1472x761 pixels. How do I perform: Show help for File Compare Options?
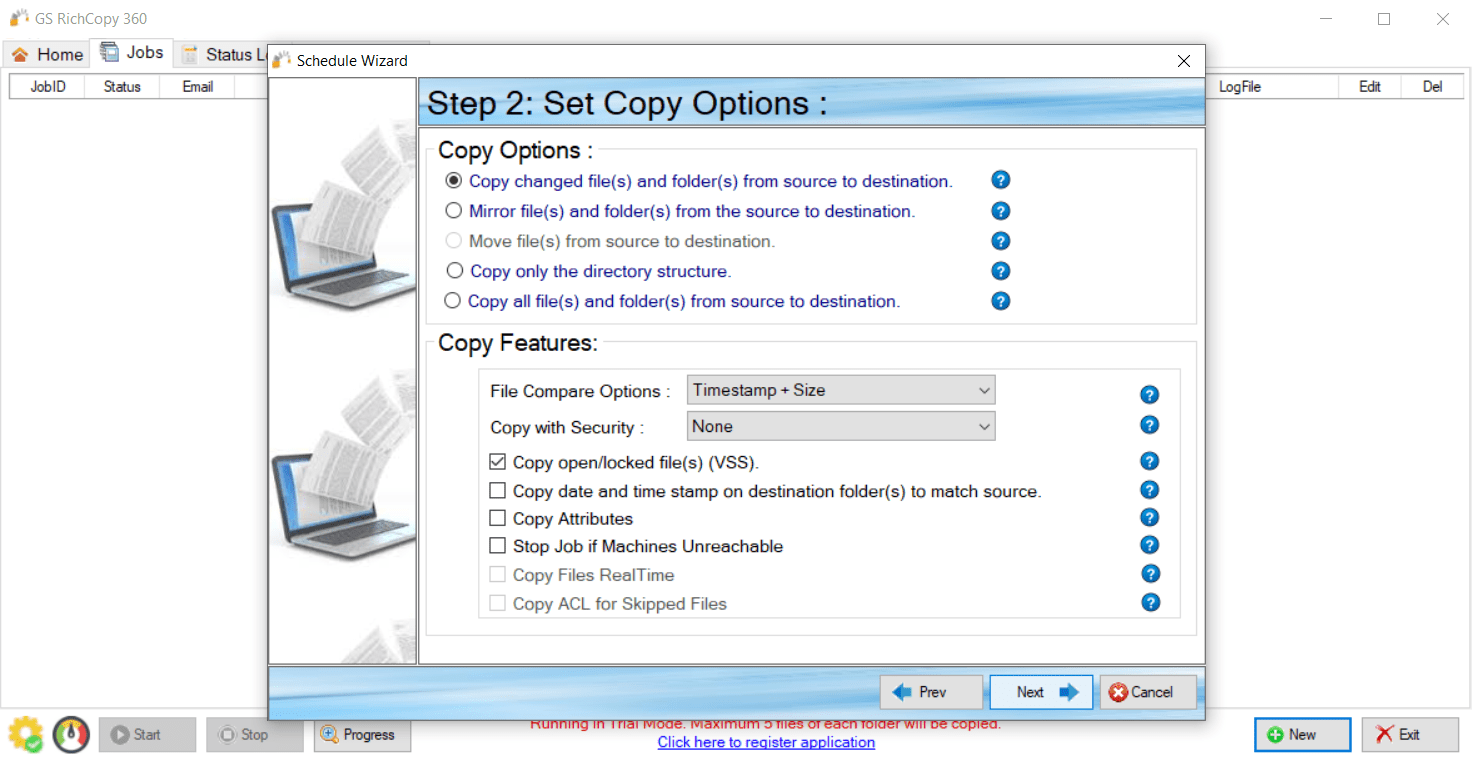click(1150, 395)
